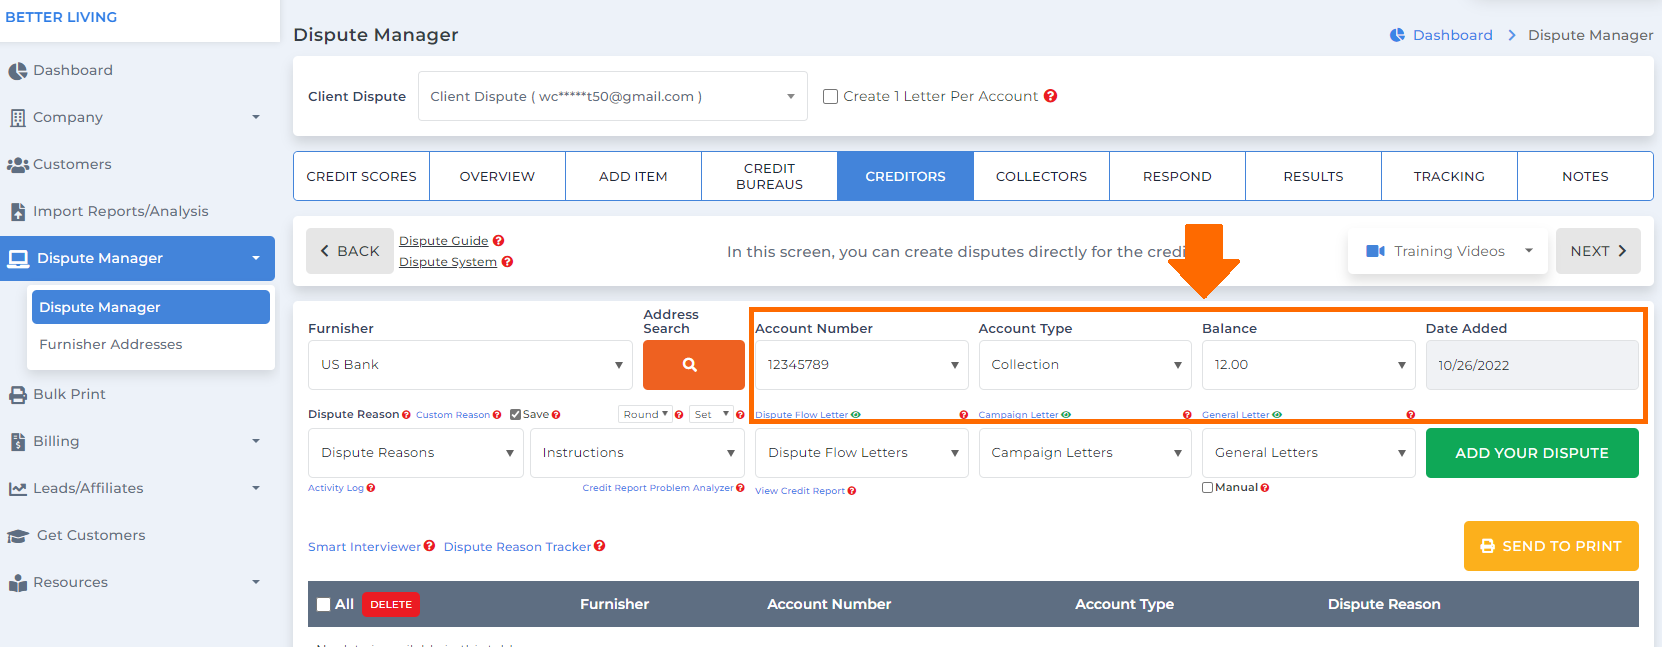Open the Dispute Reasons dropdown
The height and width of the screenshot is (647, 1662).
point(416,453)
